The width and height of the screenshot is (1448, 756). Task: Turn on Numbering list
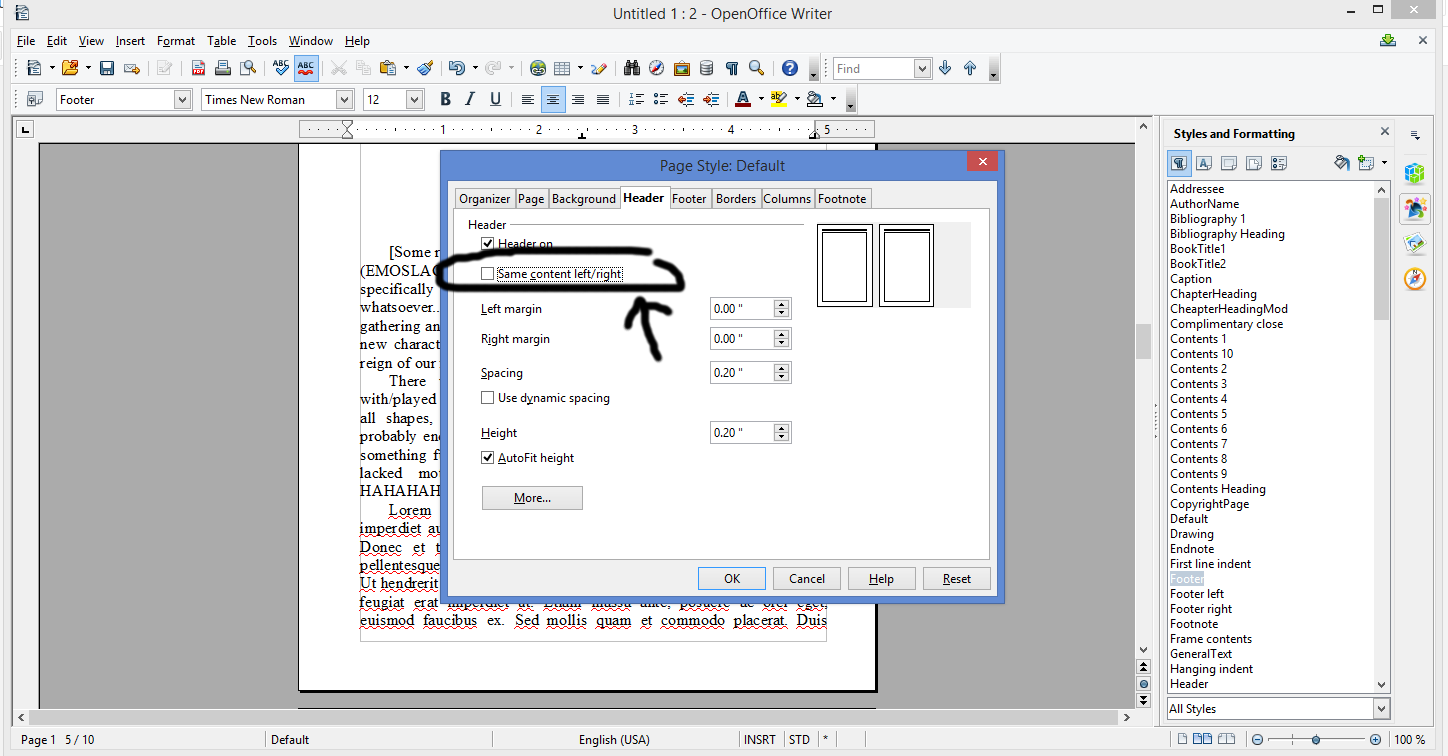(x=635, y=99)
